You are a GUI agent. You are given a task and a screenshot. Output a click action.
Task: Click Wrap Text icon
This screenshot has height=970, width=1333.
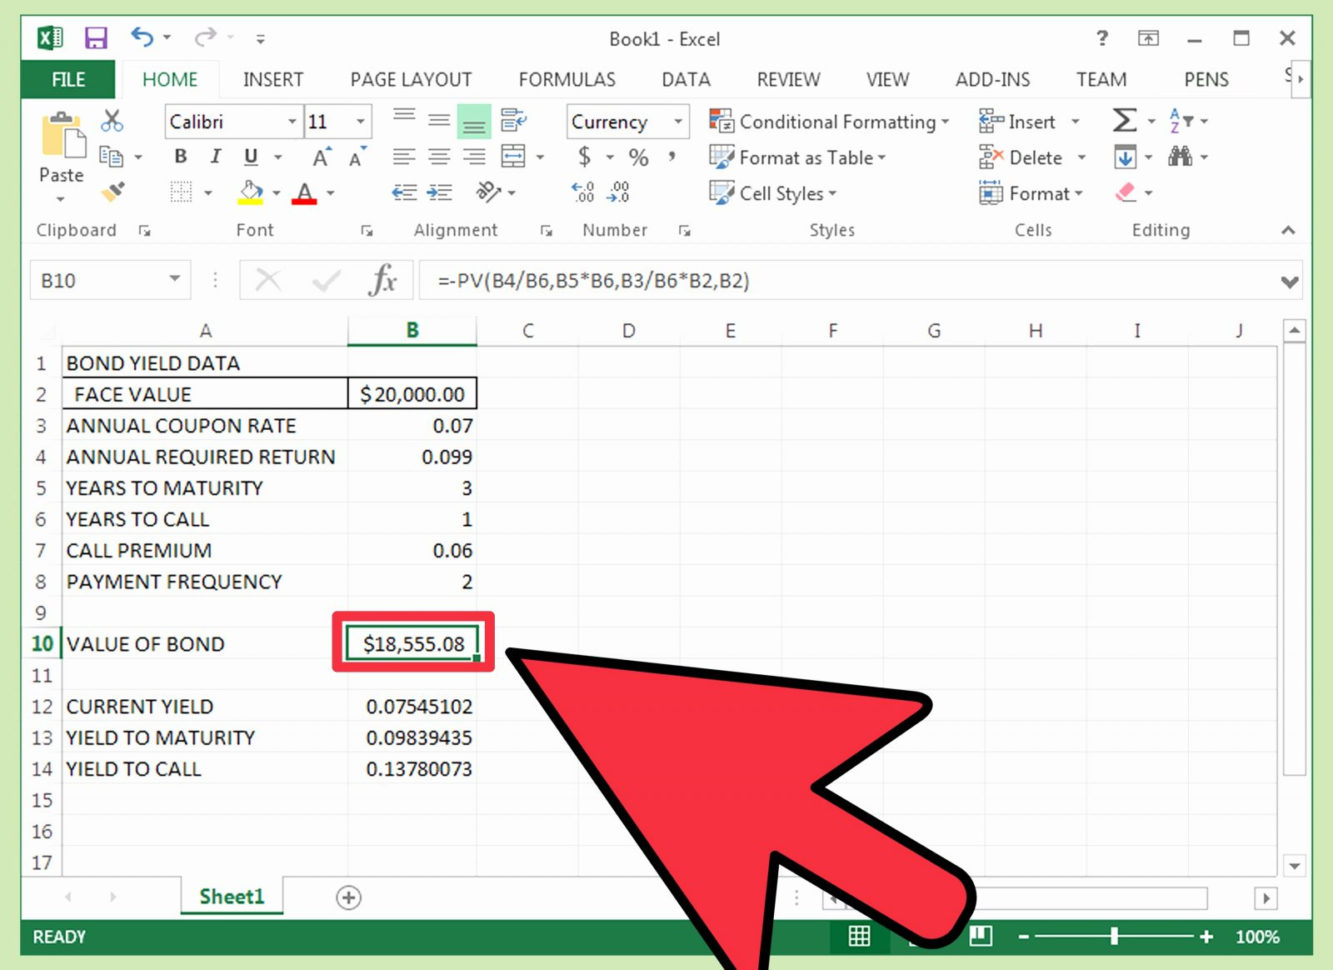click(x=514, y=120)
